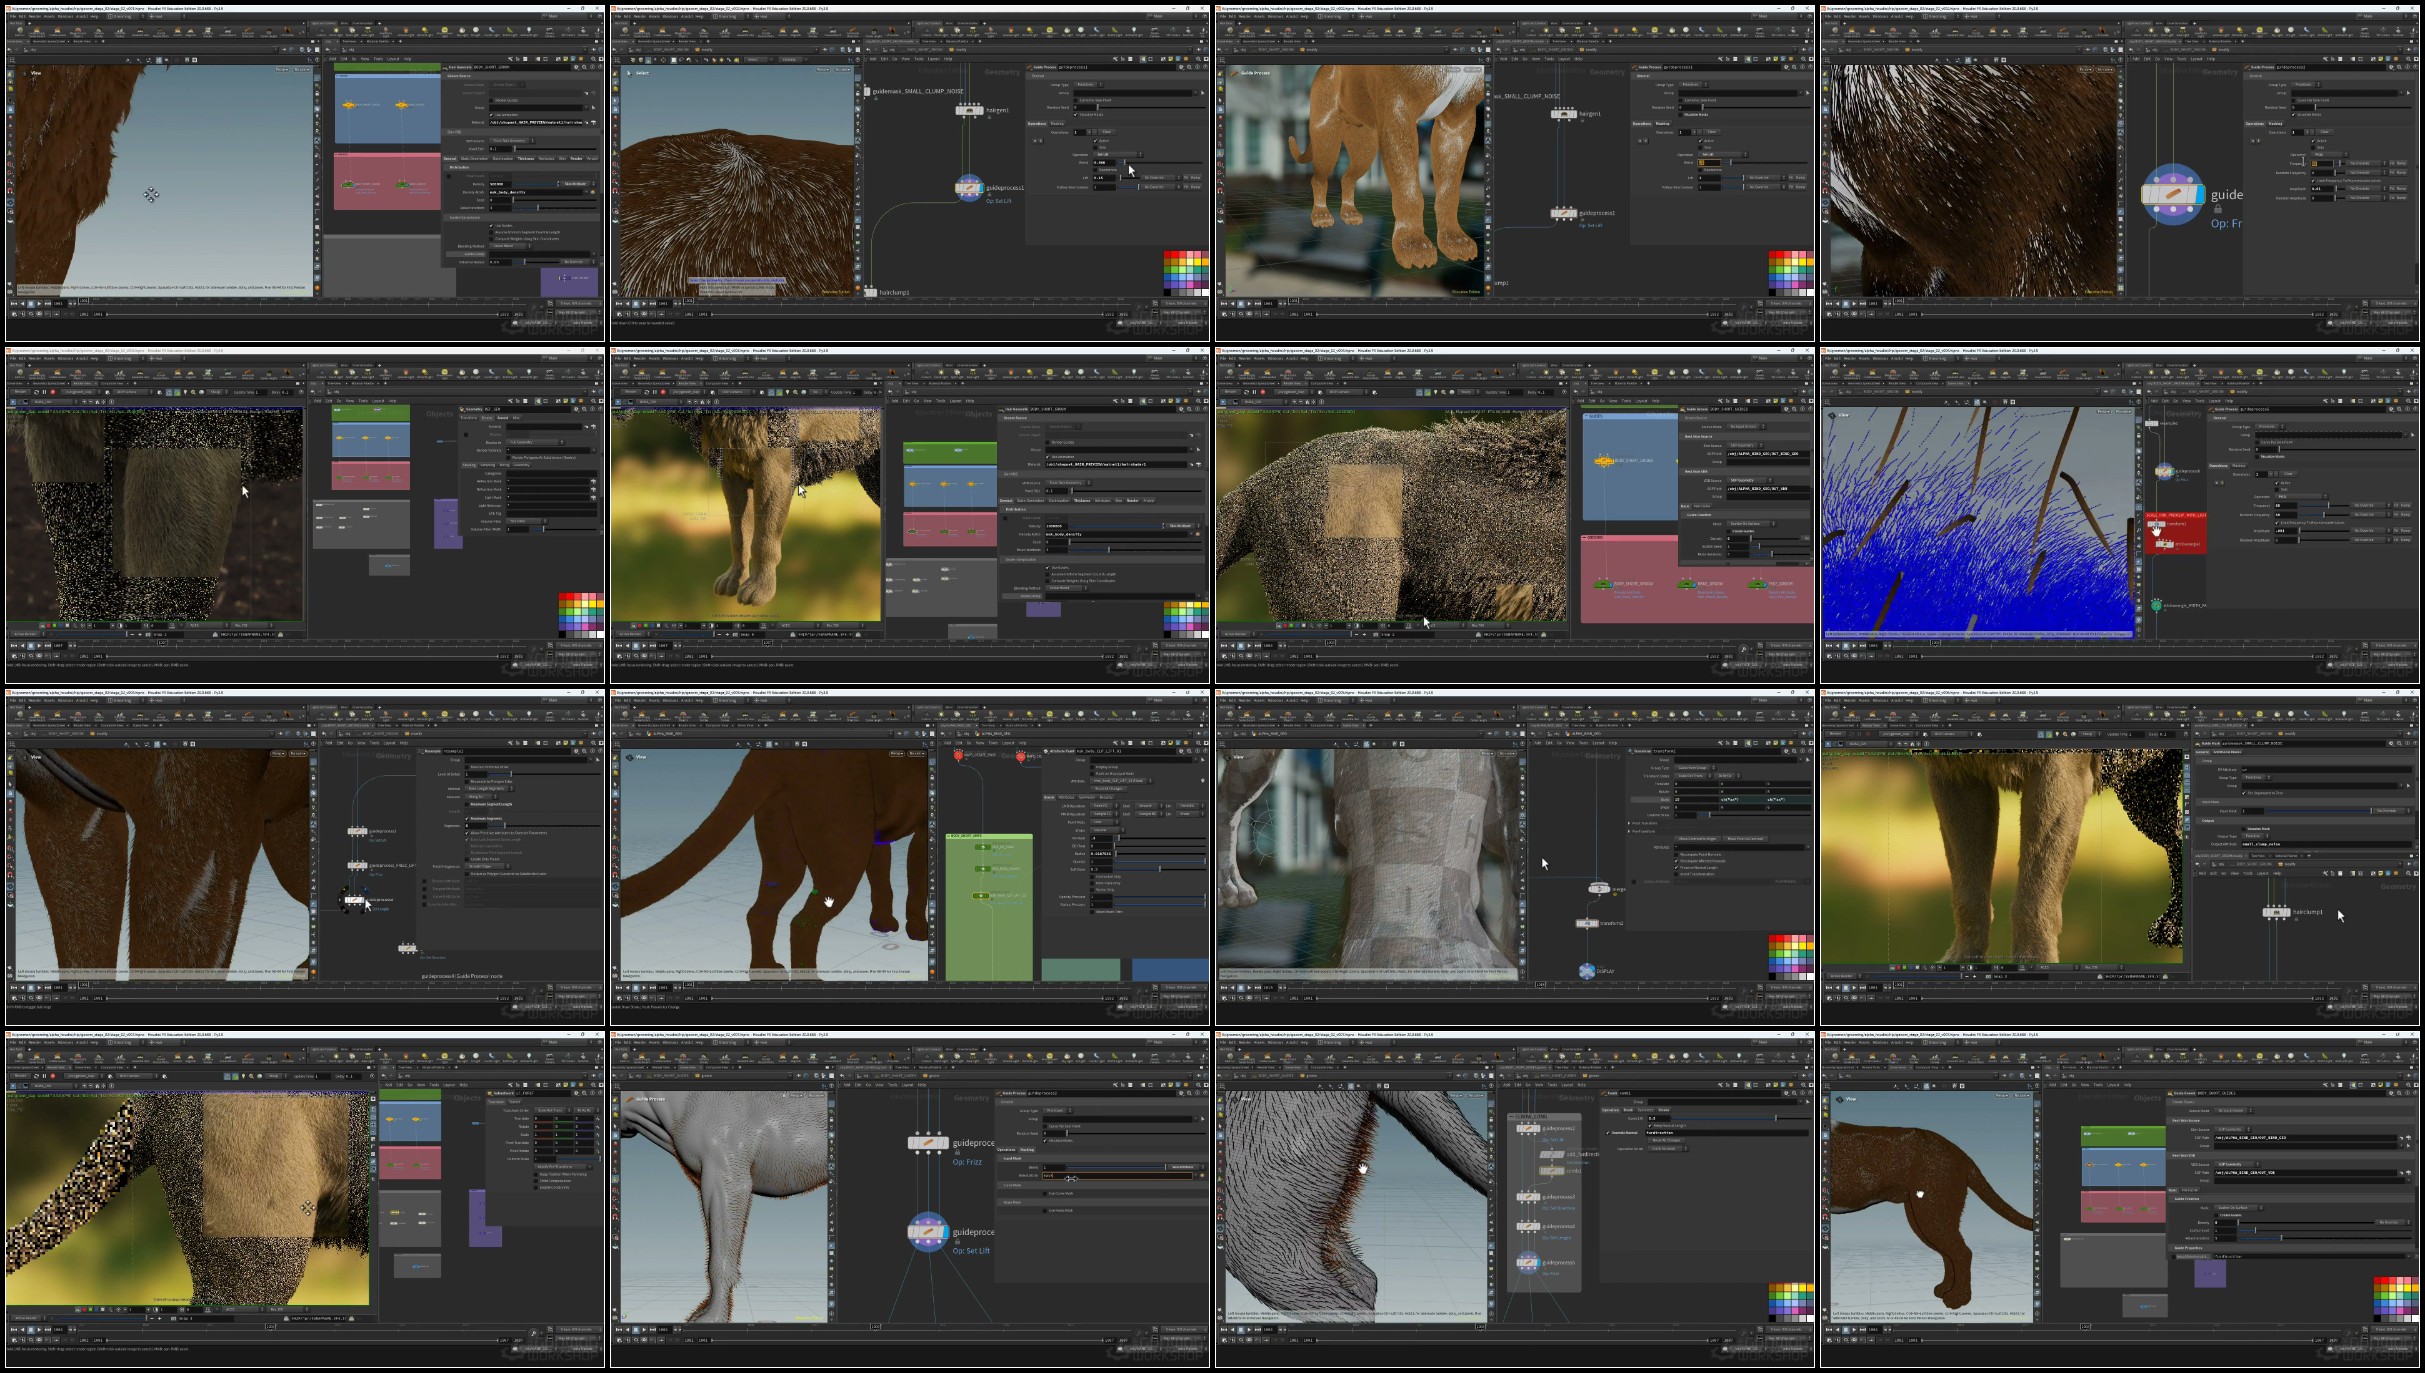Select guideprocess node labeled Op: Set Lift beside grey dog leg
The width and height of the screenshot is (2425, 1373).
pyautogui.click(x=928, y=1232)
